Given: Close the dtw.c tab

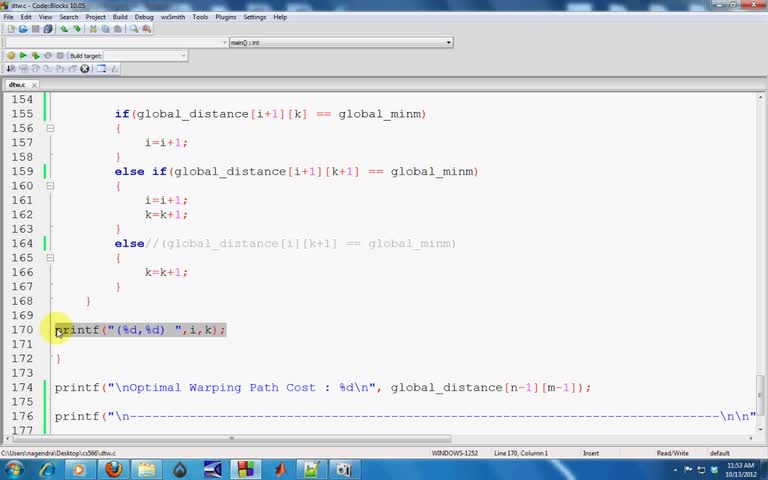Looking at the screenshot, I should pos(34,85).
